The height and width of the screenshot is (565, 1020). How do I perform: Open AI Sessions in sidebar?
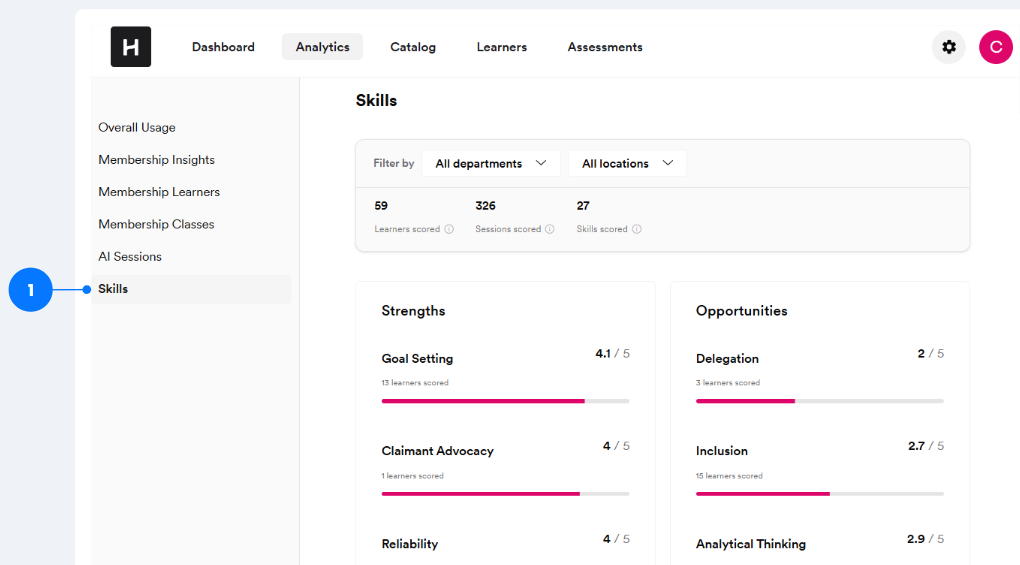(129, 257)
